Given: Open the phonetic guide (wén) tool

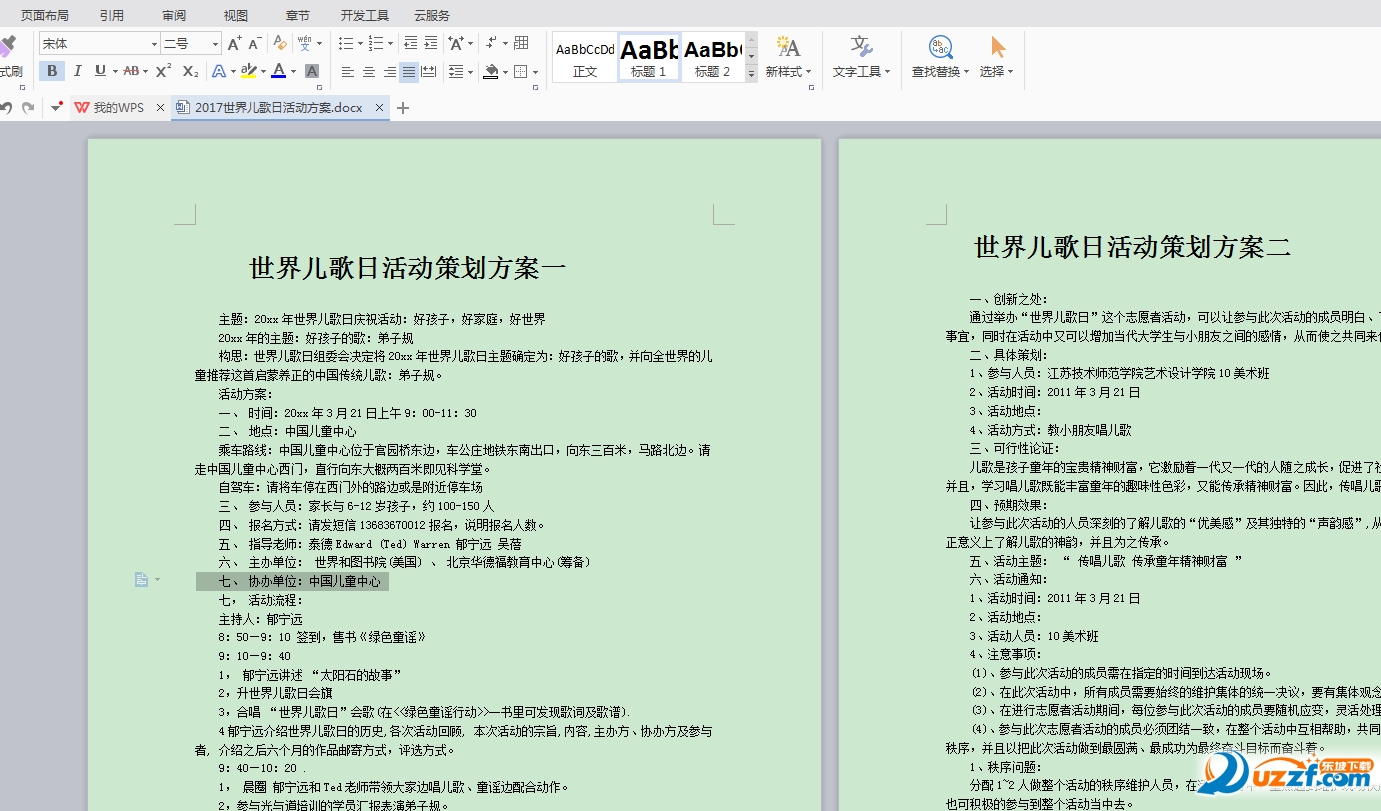Looking at the screenshot, I should (x=304, y=43).
